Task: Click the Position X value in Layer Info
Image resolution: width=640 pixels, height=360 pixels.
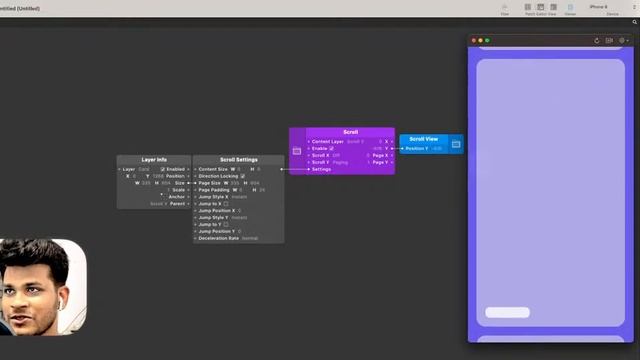Action: coord(134,176)
